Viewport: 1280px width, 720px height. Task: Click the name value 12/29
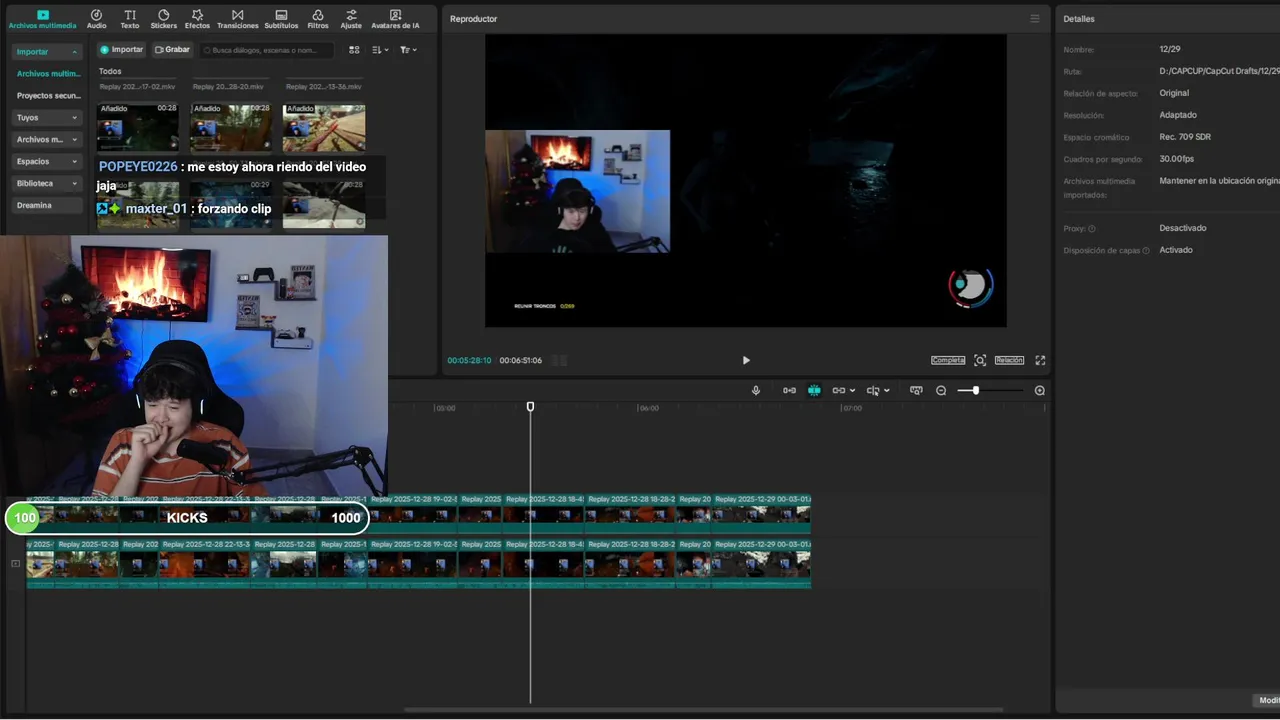click(x=1170, y=49)
